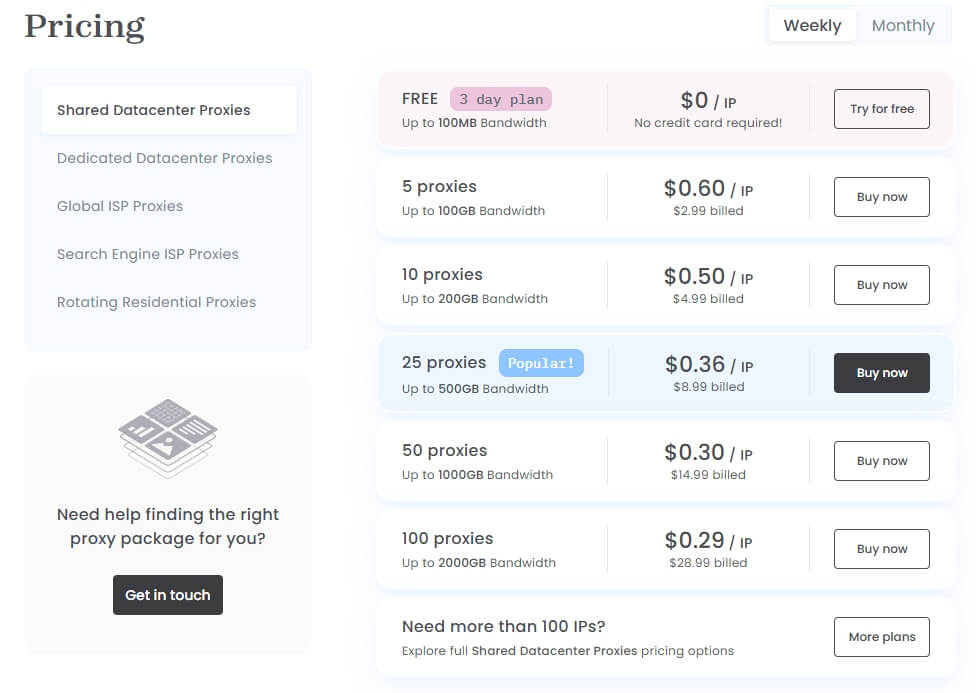Buy the 5 proxies plan

pos(882,197)
